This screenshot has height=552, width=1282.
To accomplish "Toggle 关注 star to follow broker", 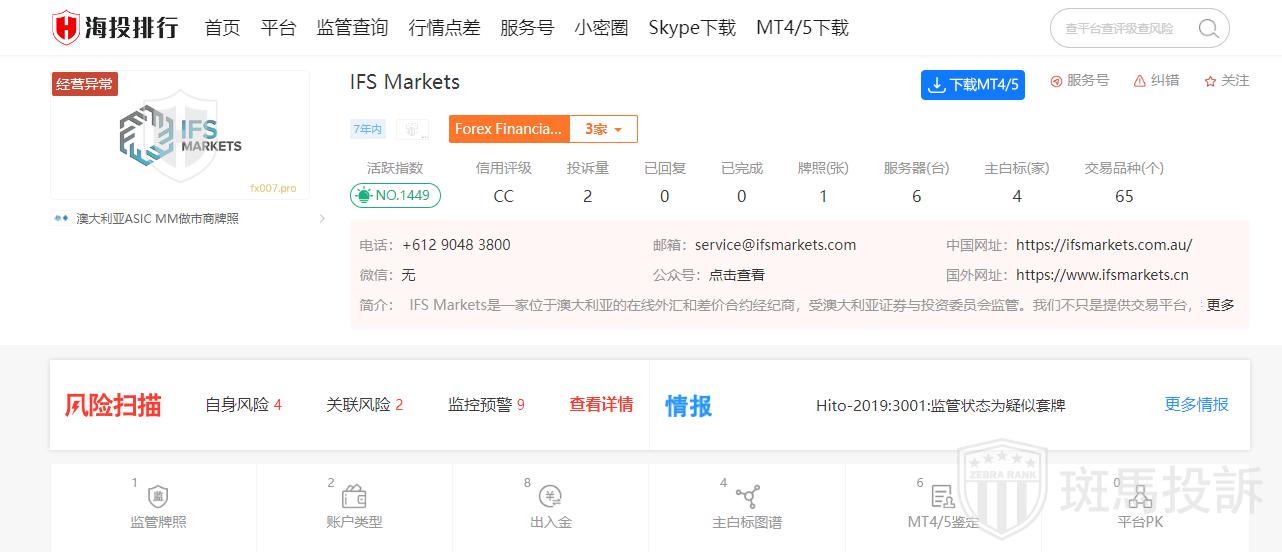I will 1210,81.
